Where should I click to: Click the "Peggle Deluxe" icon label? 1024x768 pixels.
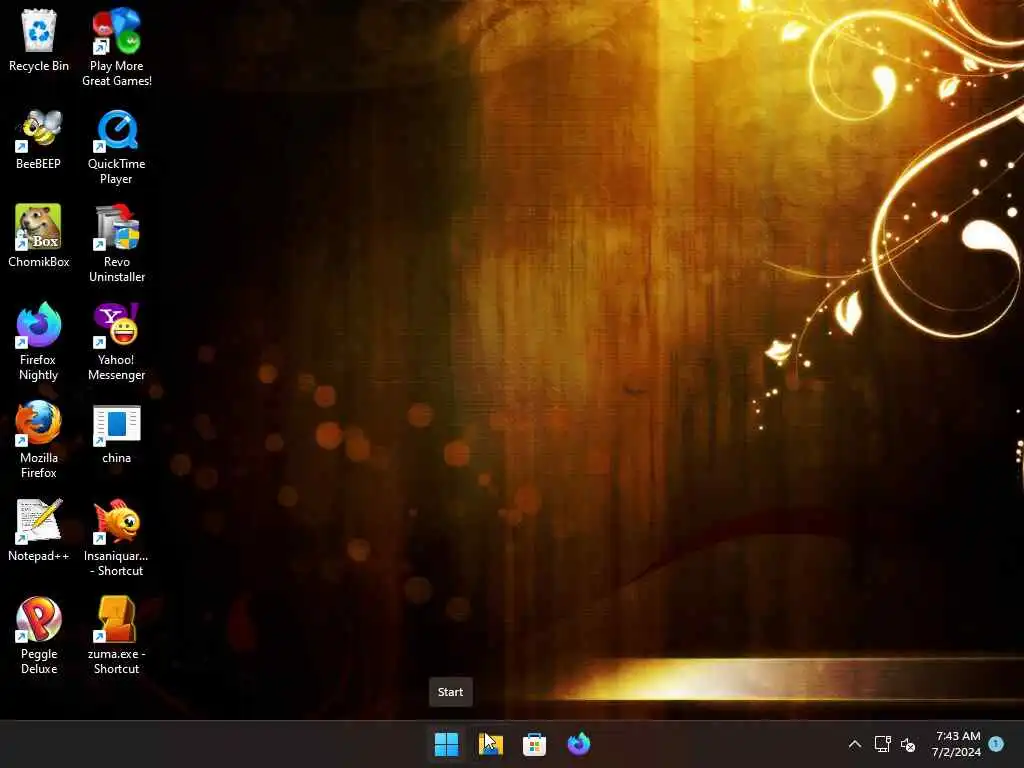click(39, 661)
